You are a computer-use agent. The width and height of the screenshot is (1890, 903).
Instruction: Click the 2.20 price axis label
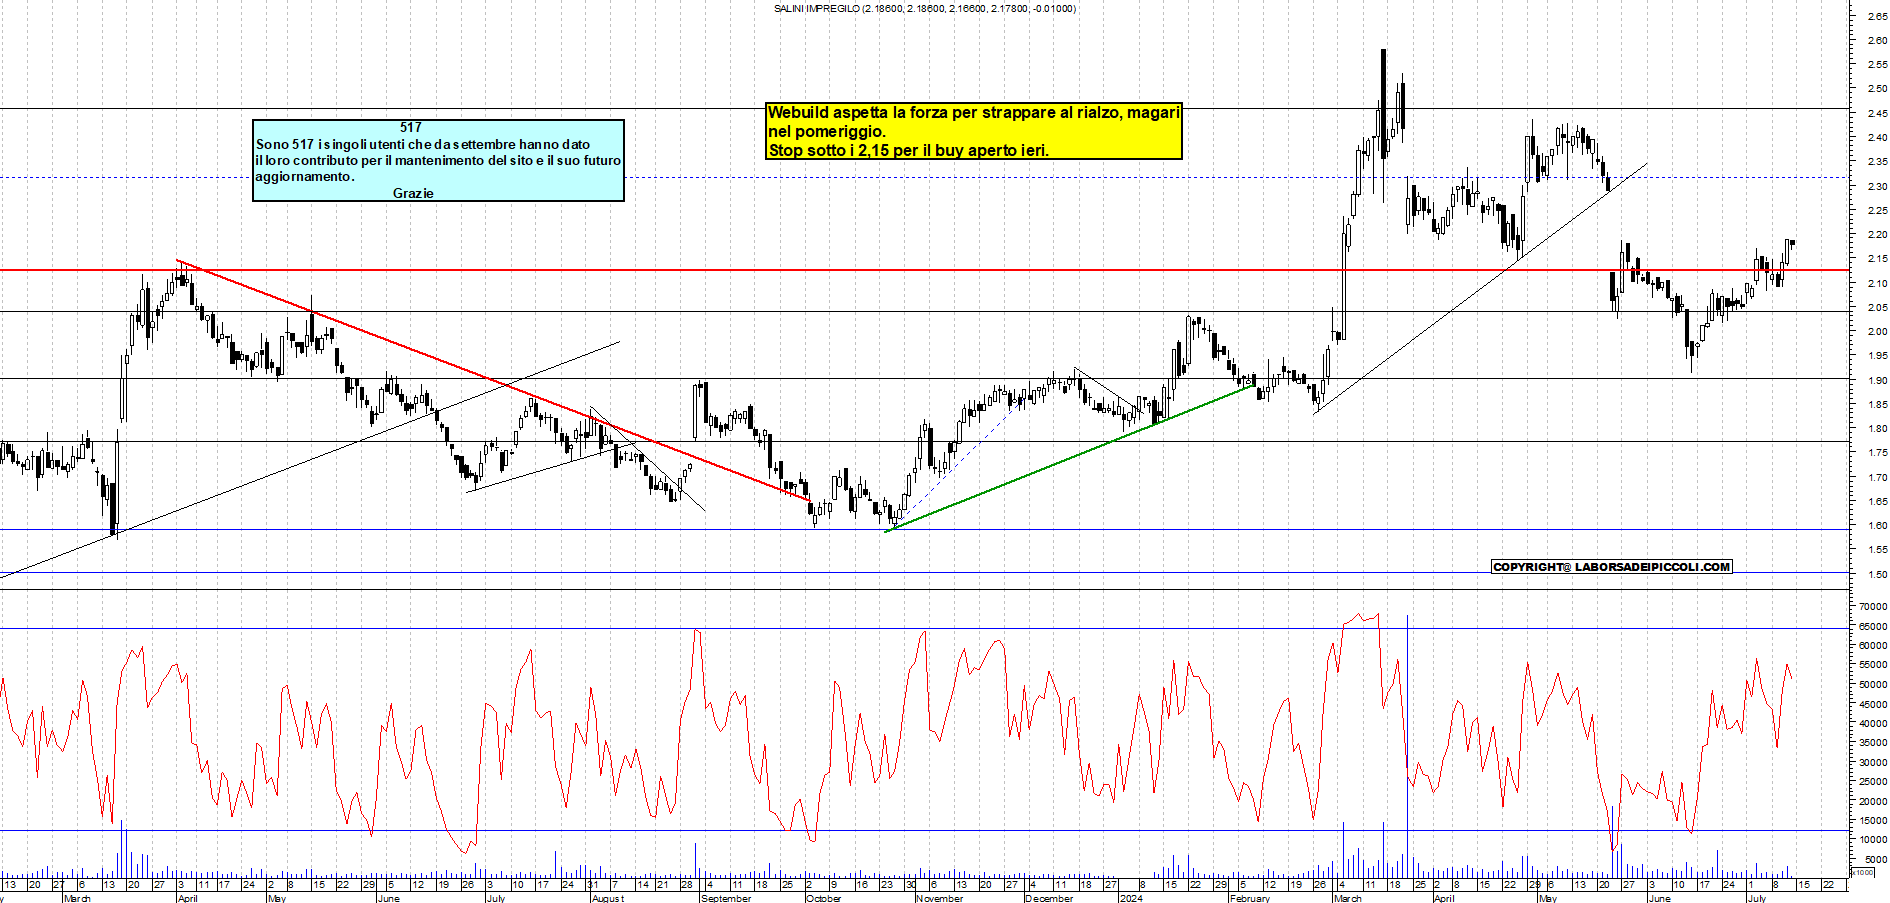pyautogui.click(x=1877, y=235)
